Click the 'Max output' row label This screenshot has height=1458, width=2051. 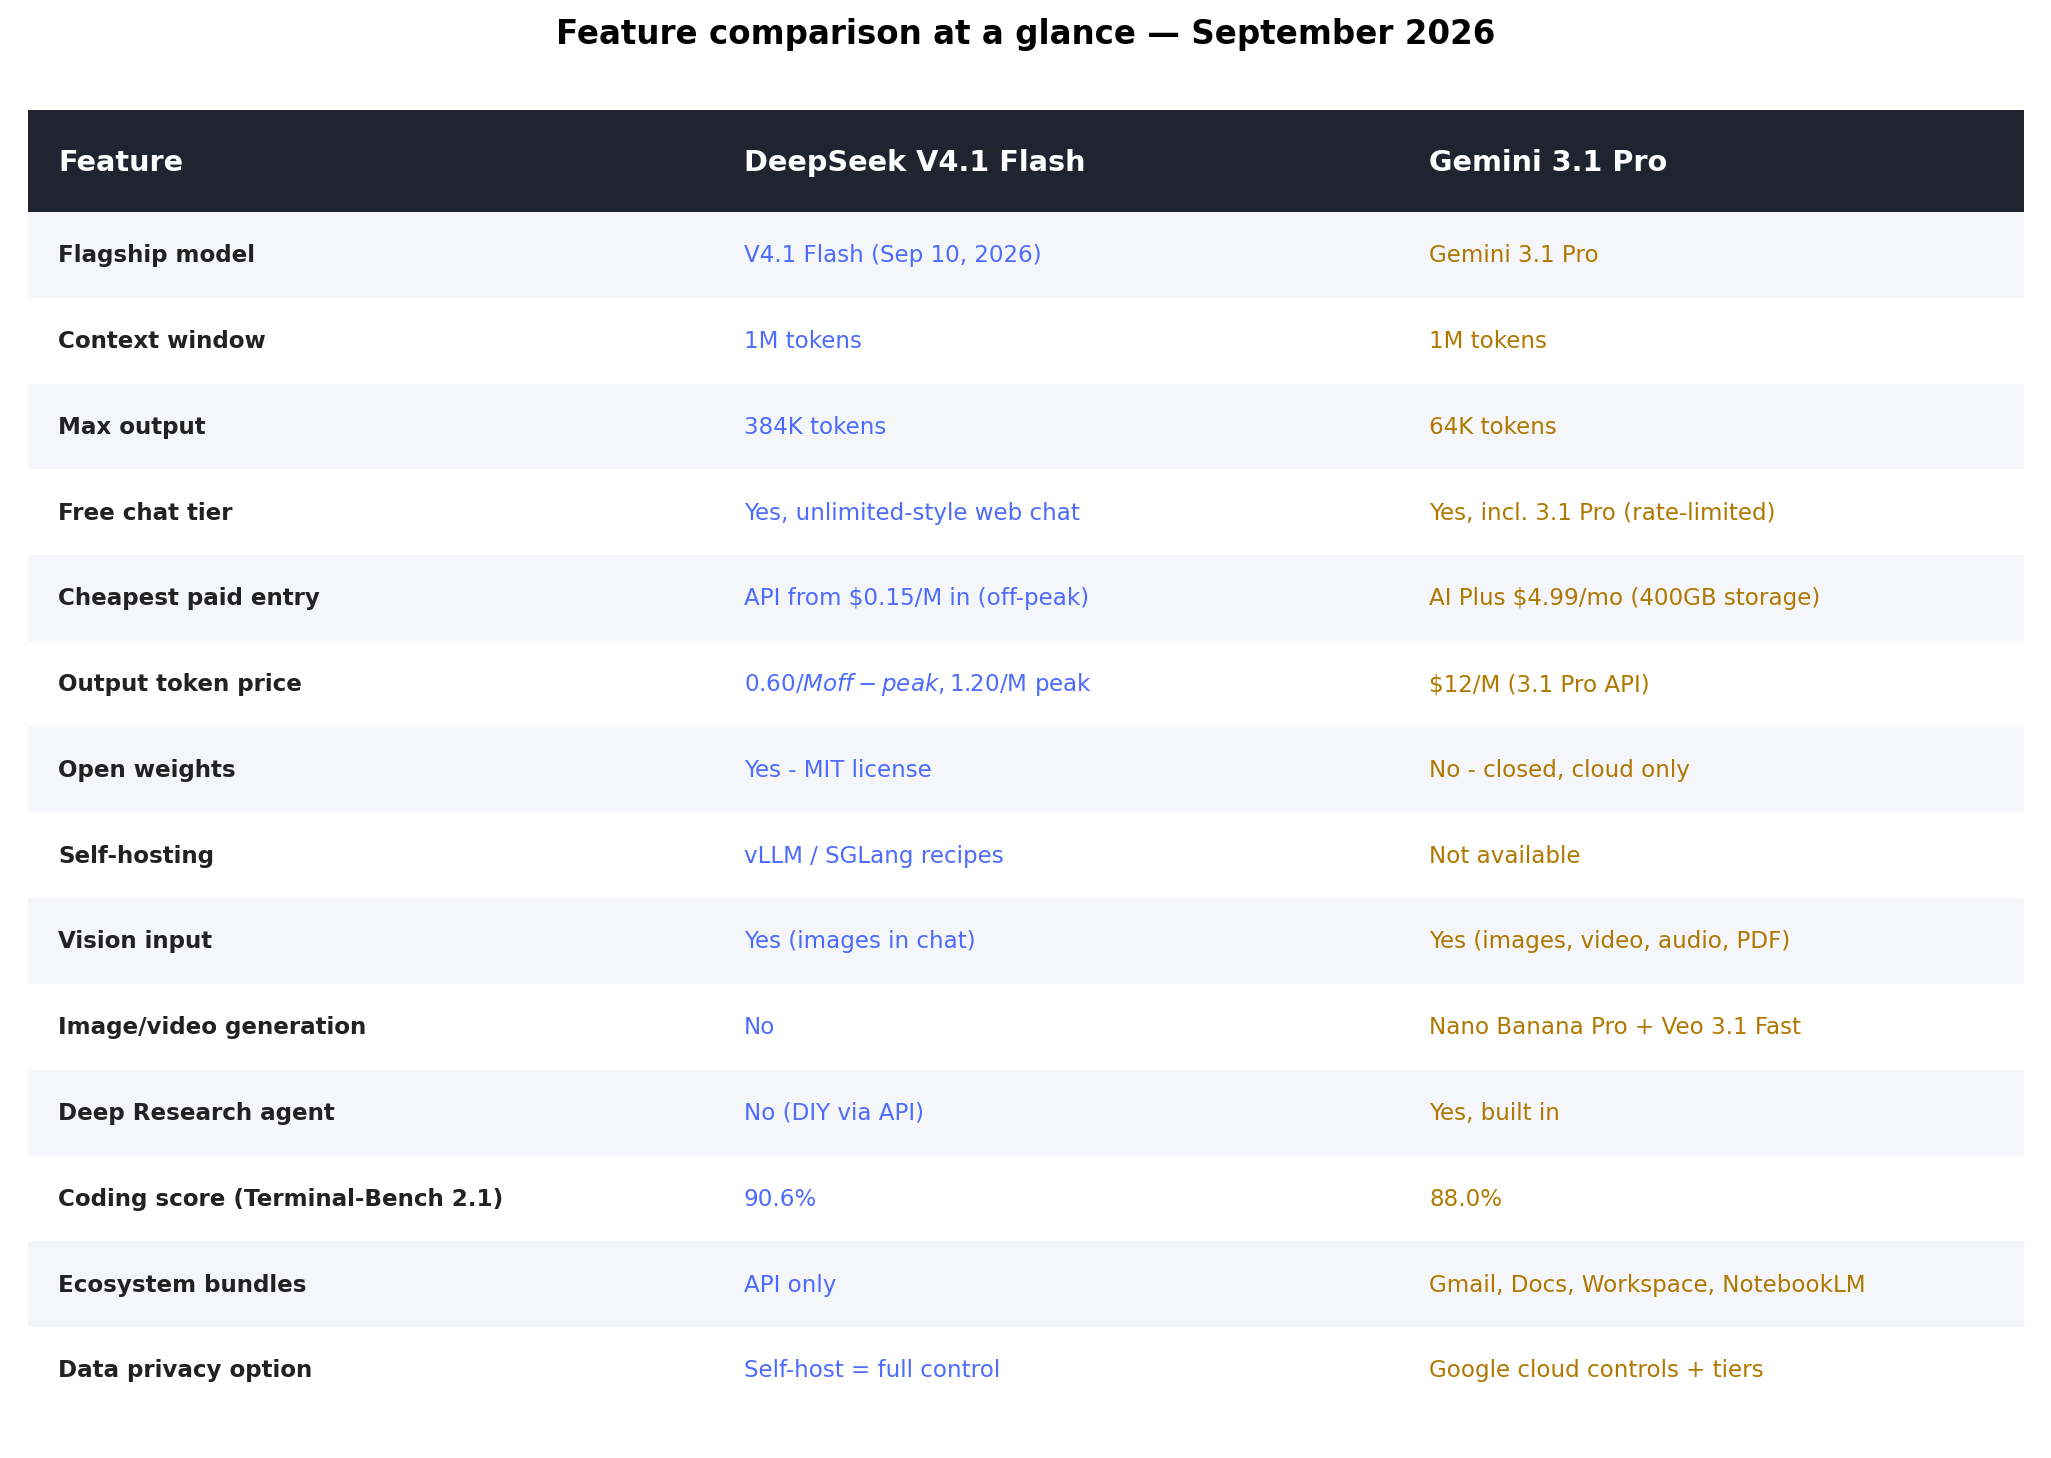(131, 427)
